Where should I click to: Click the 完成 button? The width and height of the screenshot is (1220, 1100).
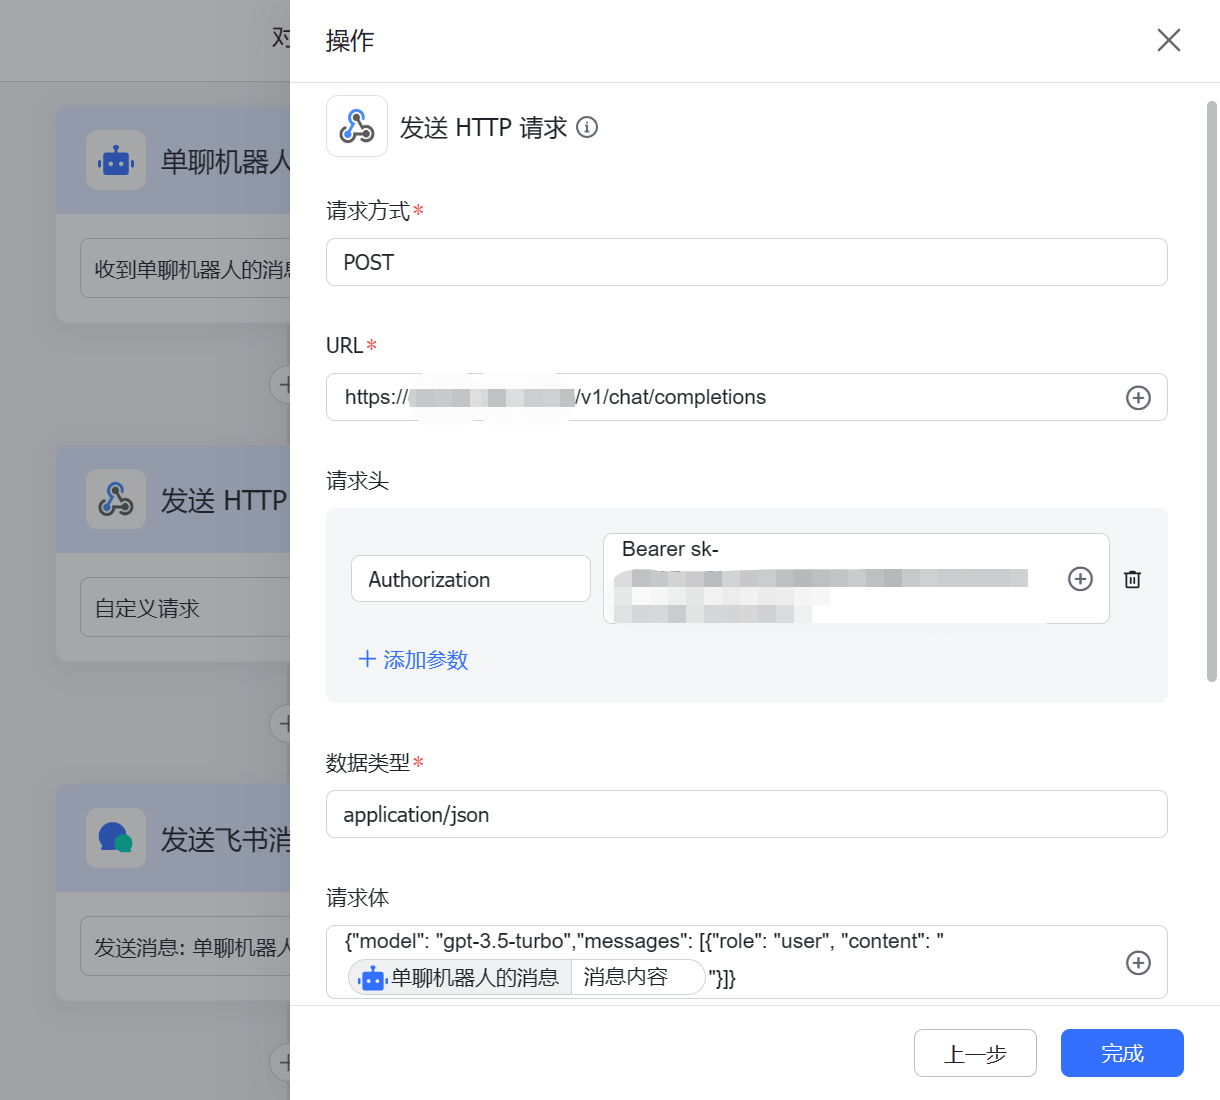click(x=1121, y=1053)
